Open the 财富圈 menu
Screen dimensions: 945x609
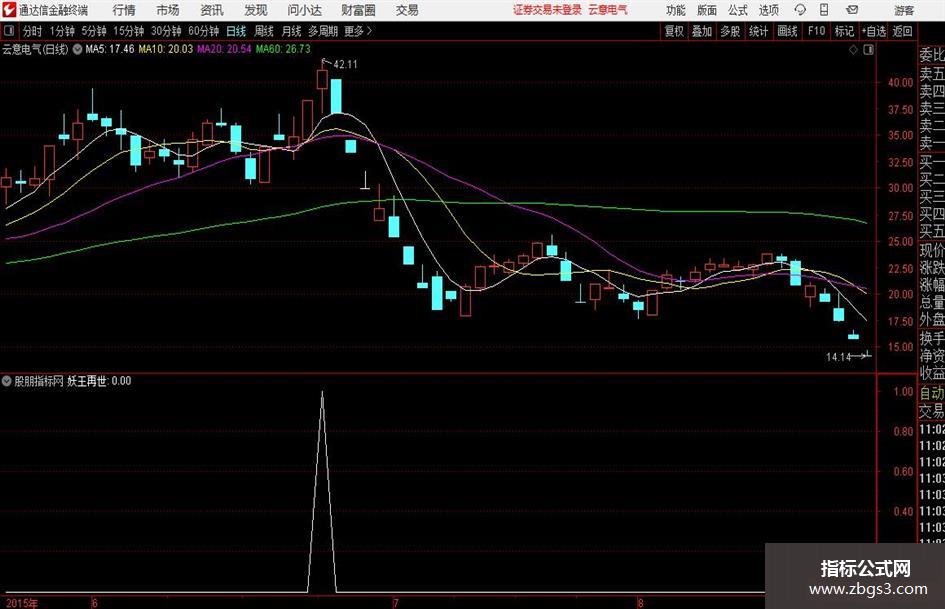(x=358, y=10)
